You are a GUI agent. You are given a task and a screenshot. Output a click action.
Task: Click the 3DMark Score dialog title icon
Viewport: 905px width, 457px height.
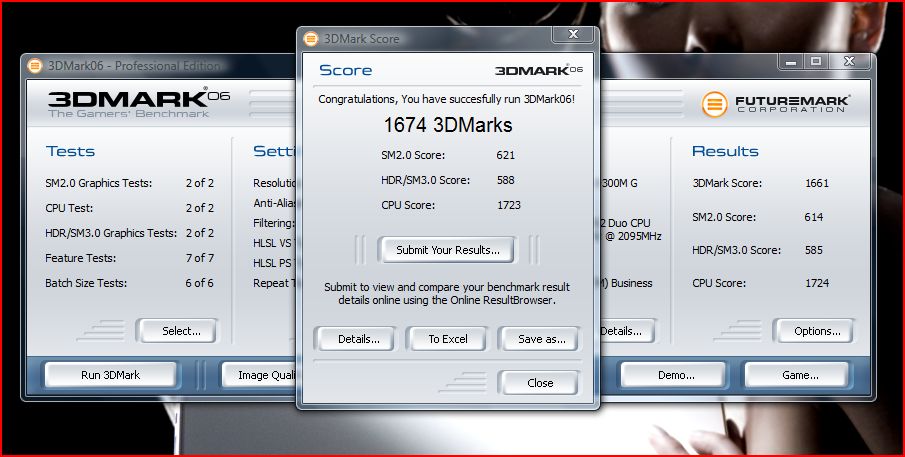pyautogui.click(x=311, y=39)
